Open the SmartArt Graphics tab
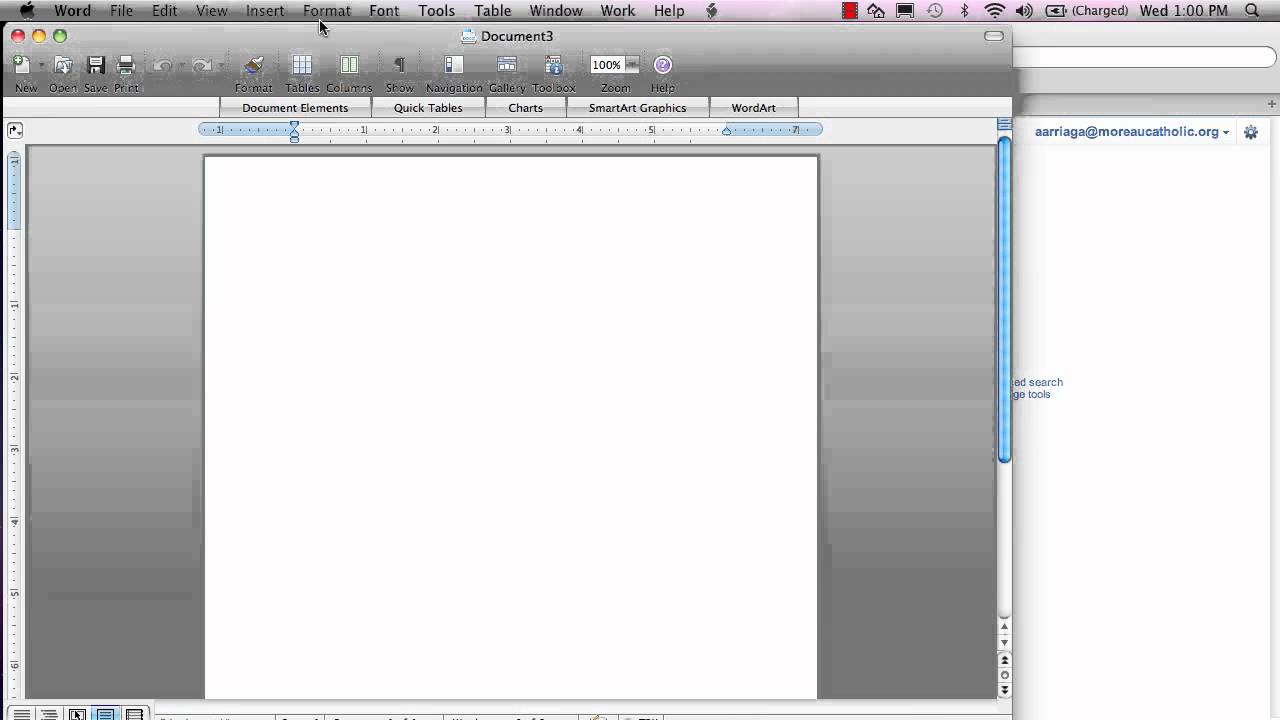 click(637, 108)
